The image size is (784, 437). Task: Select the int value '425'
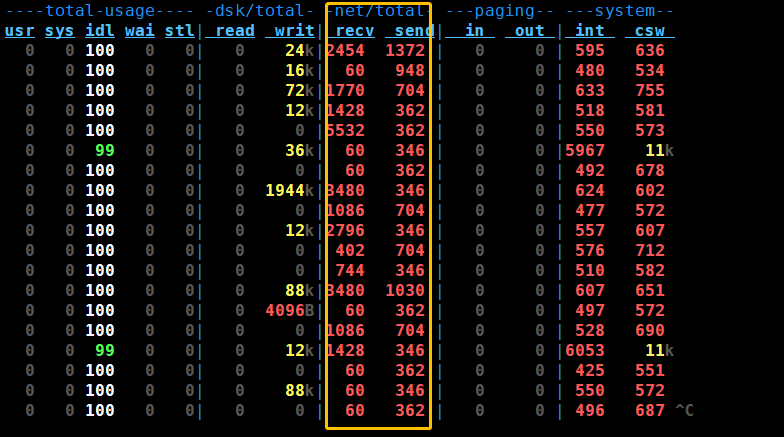590,370
